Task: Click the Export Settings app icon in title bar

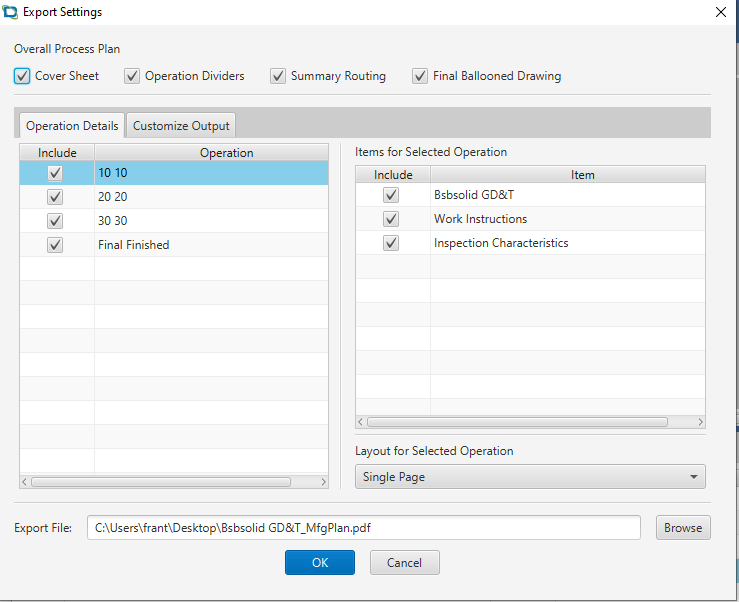Action: [x=10, y=12]
